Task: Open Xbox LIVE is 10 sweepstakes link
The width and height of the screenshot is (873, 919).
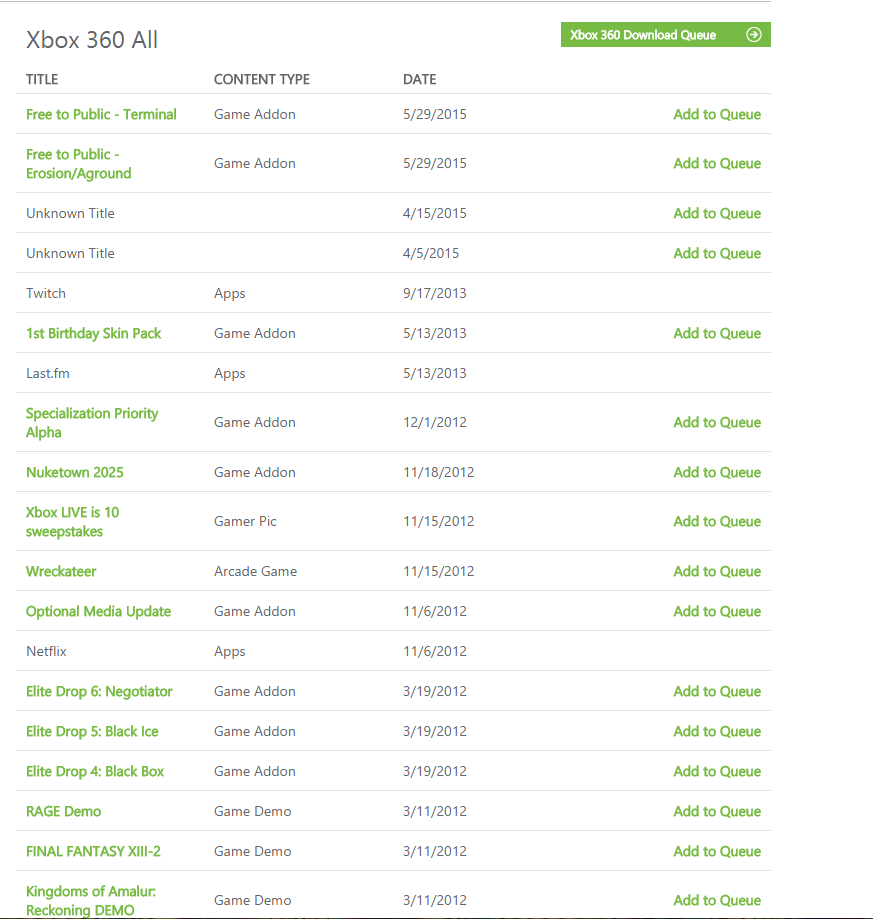Action: click(x=73, y=522)
